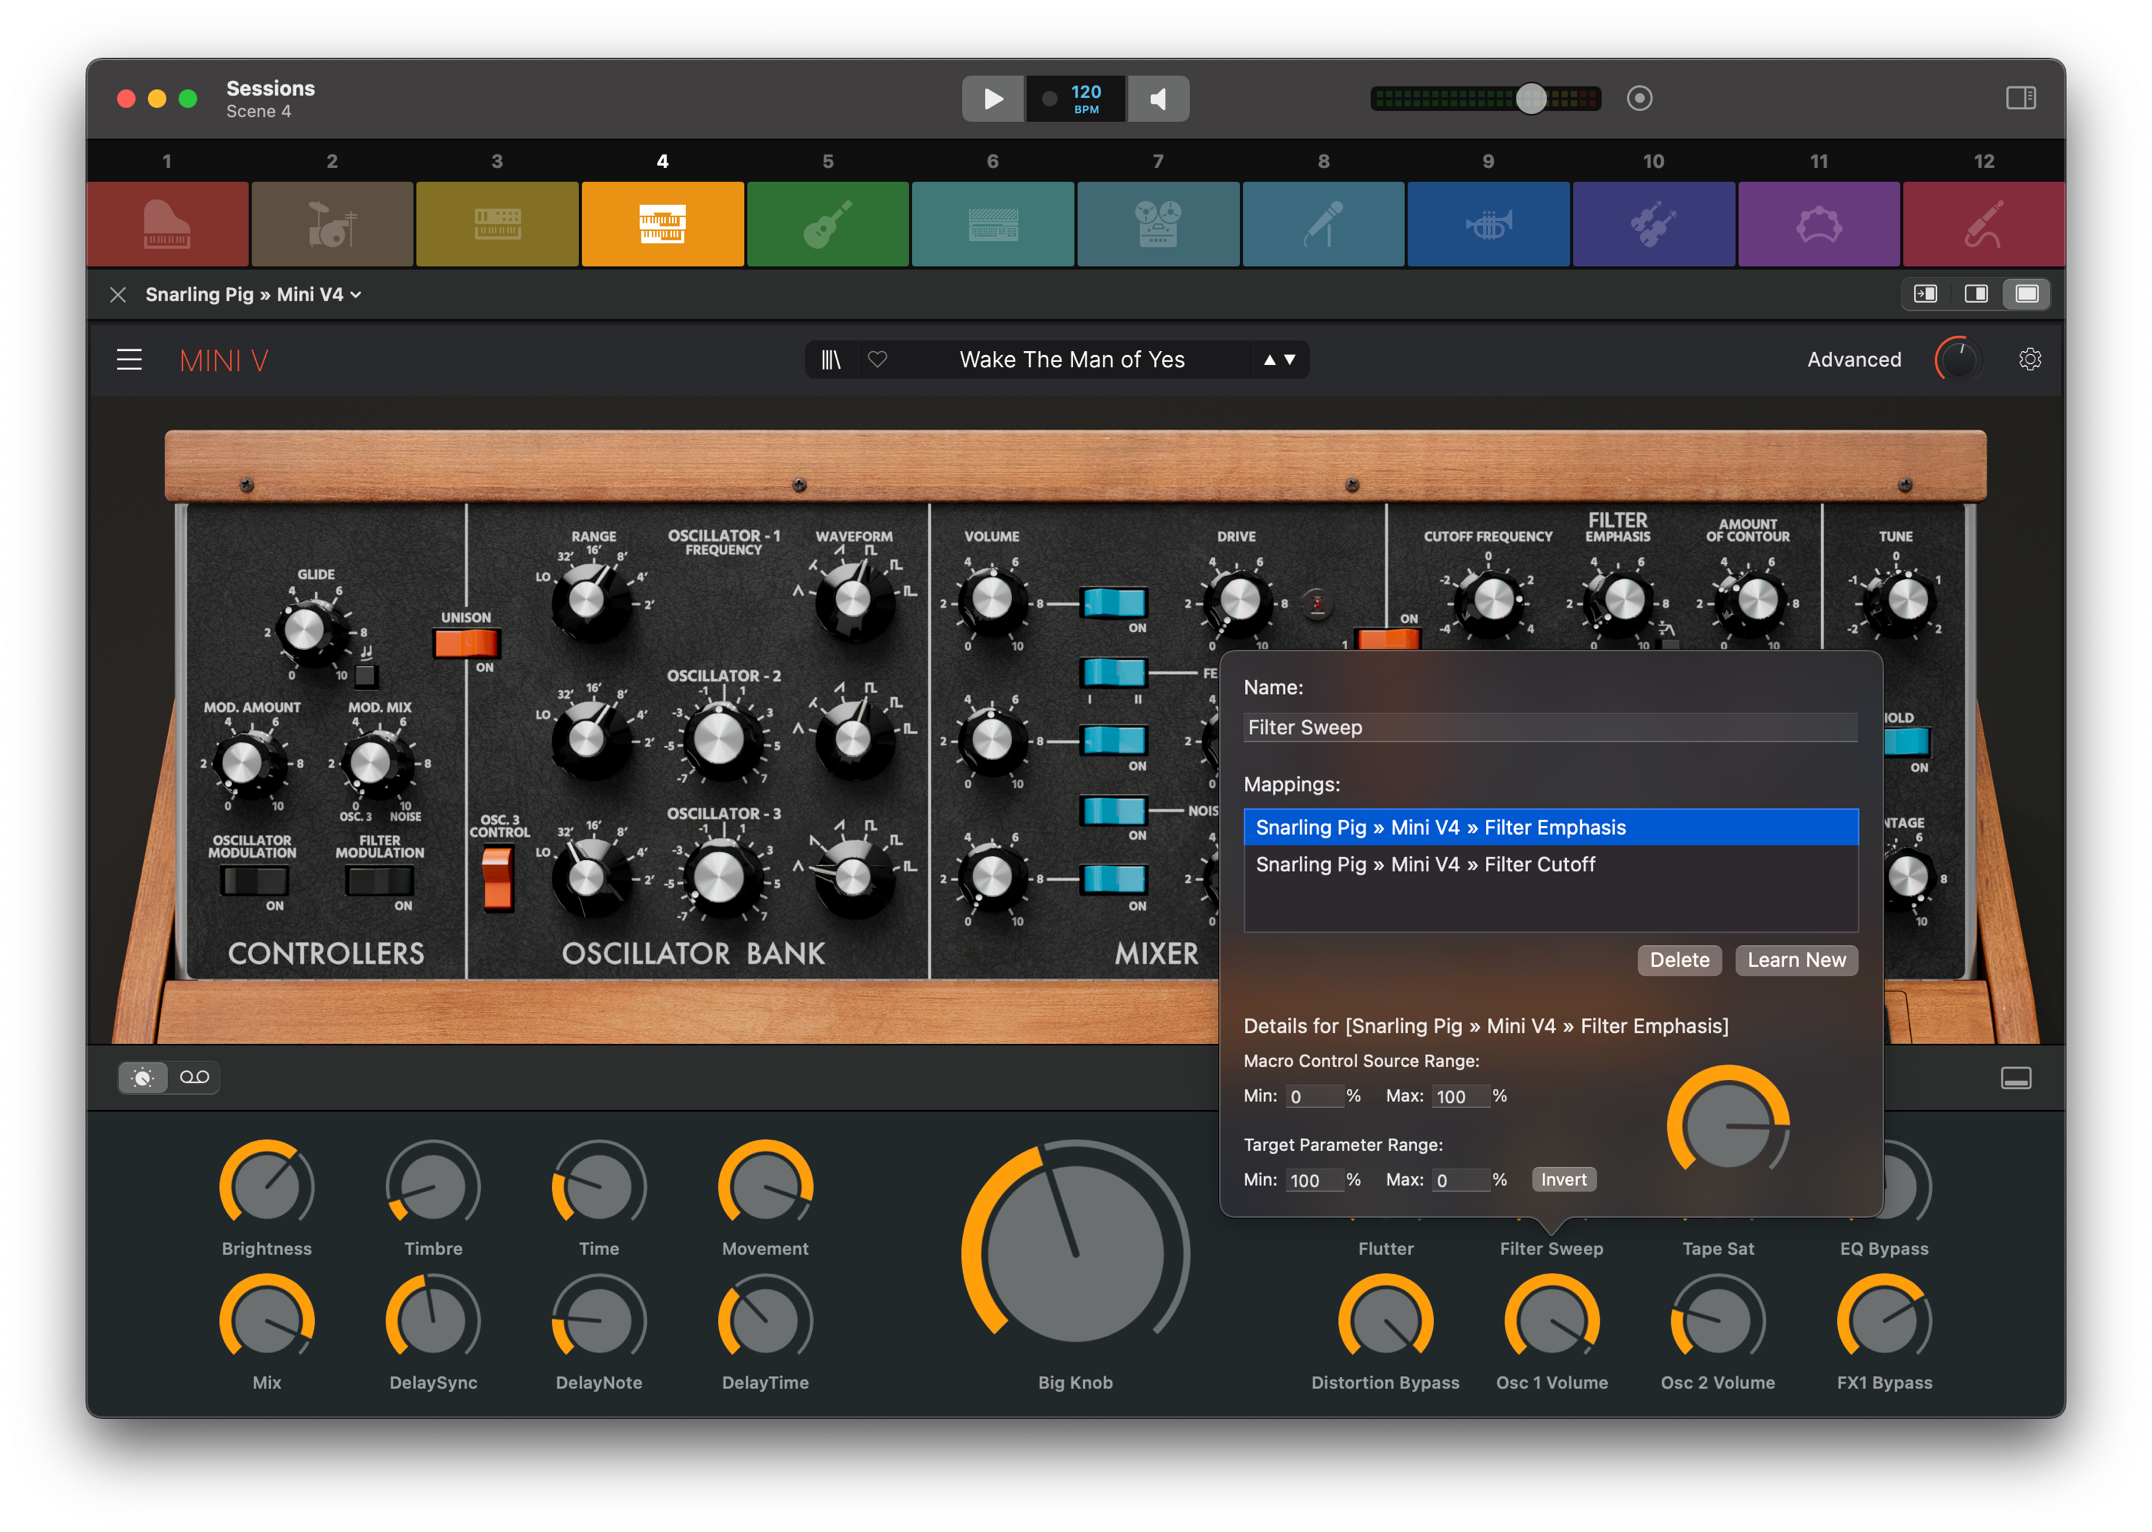
Task: Click the Advanced button
Action: tap(1854, 360)
